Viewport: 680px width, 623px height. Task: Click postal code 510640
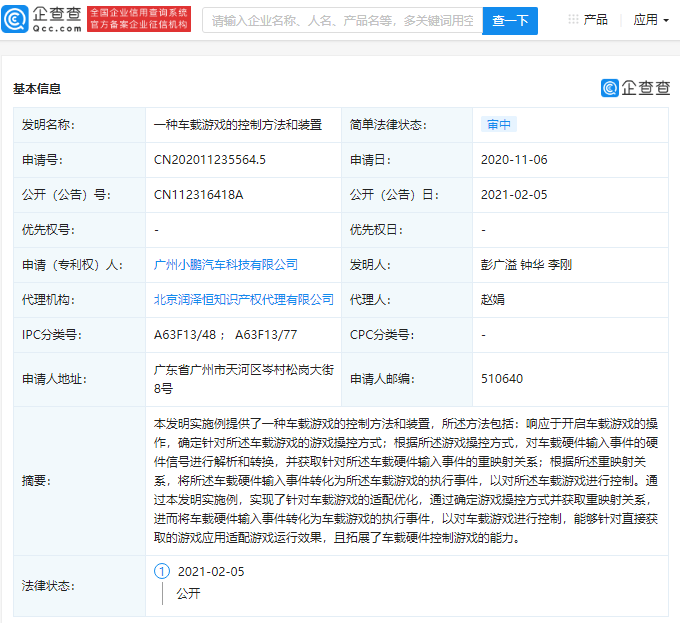click(502, 379)
